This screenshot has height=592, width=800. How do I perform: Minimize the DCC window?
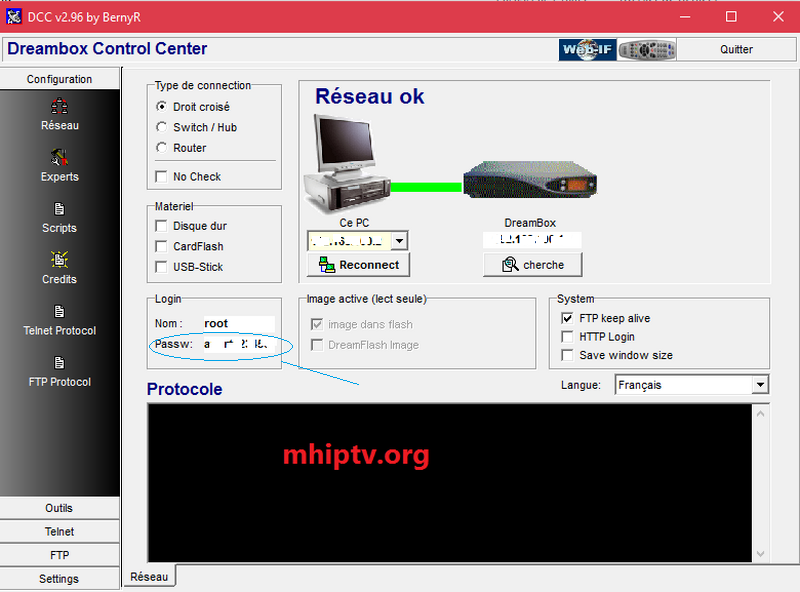(x=685, y=17)
